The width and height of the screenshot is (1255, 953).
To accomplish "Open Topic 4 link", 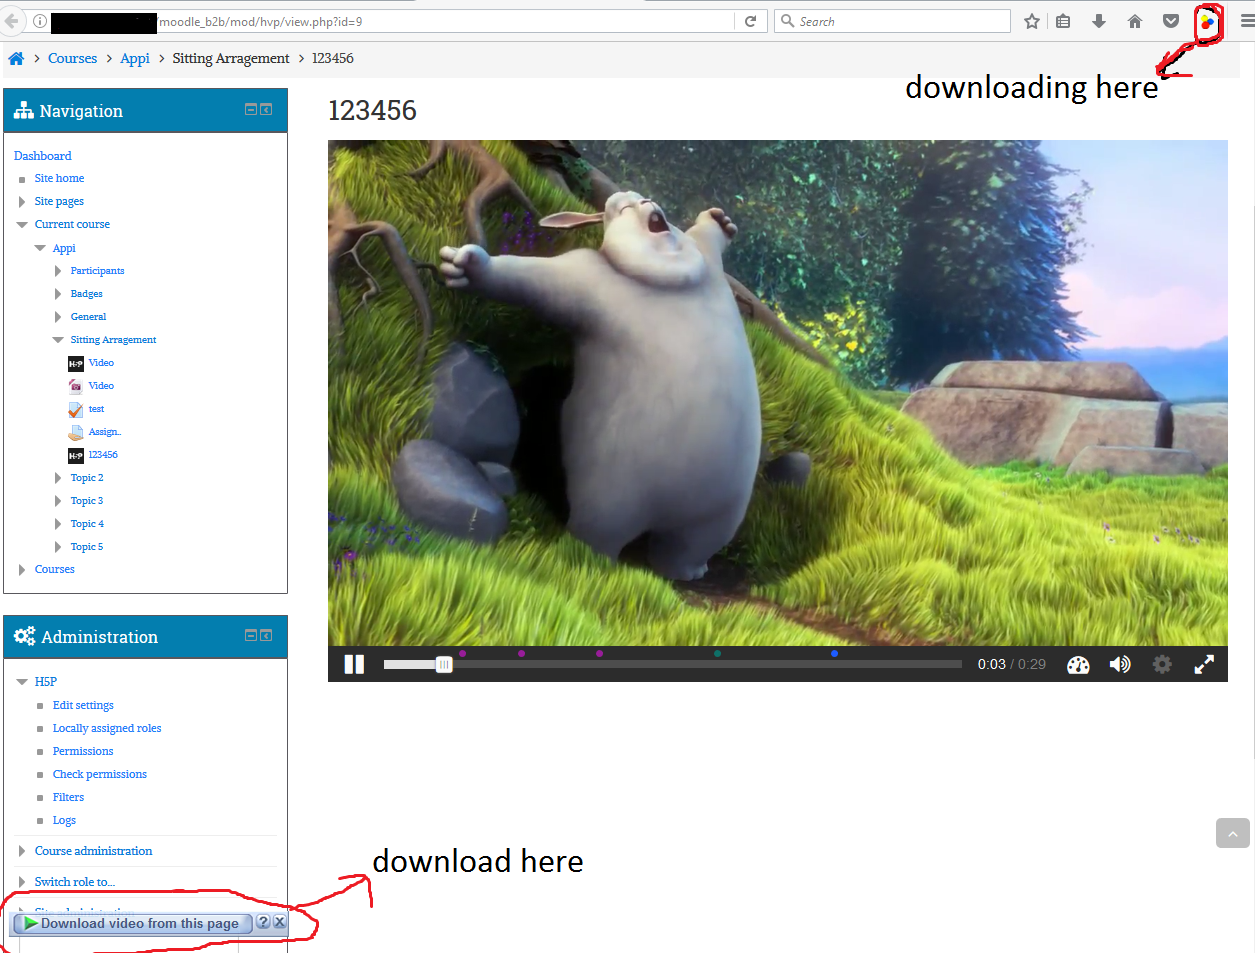I will point(87,524).
